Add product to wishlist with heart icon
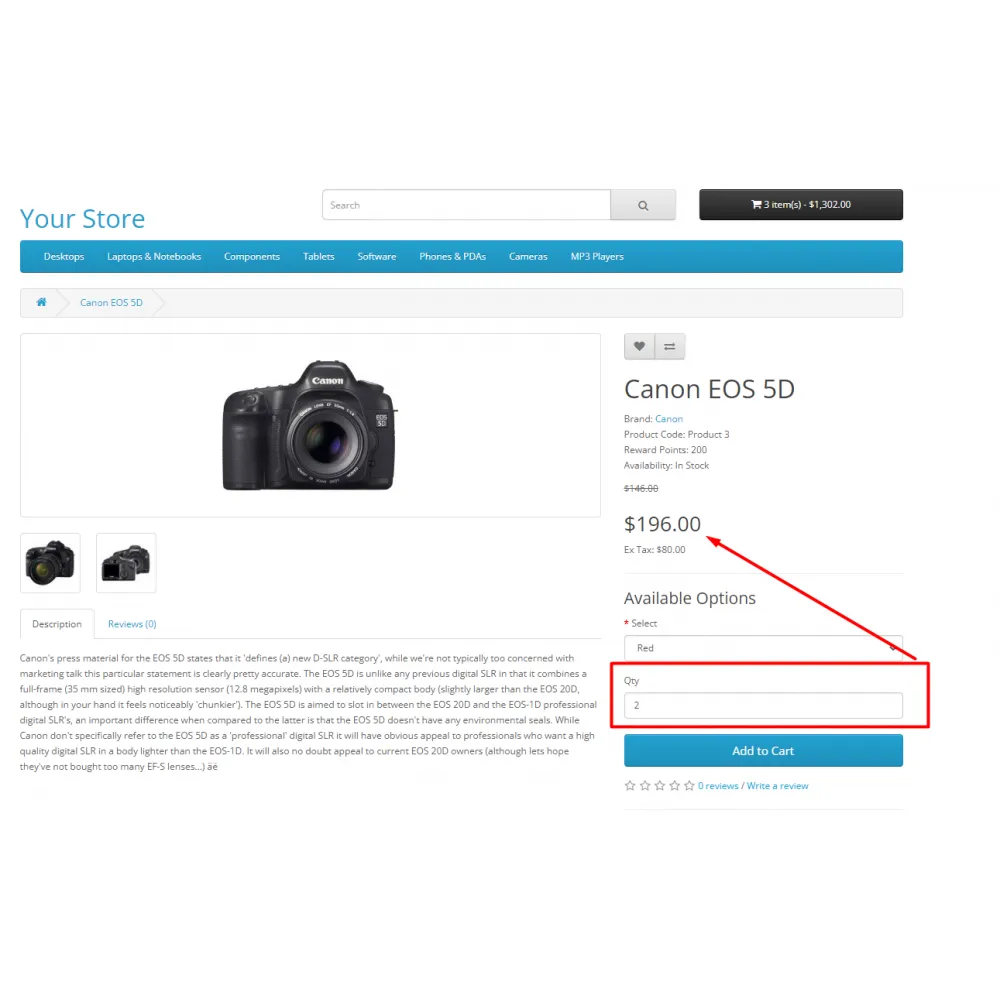The height and width of the screenshot is (1000, 1000). 639,346
